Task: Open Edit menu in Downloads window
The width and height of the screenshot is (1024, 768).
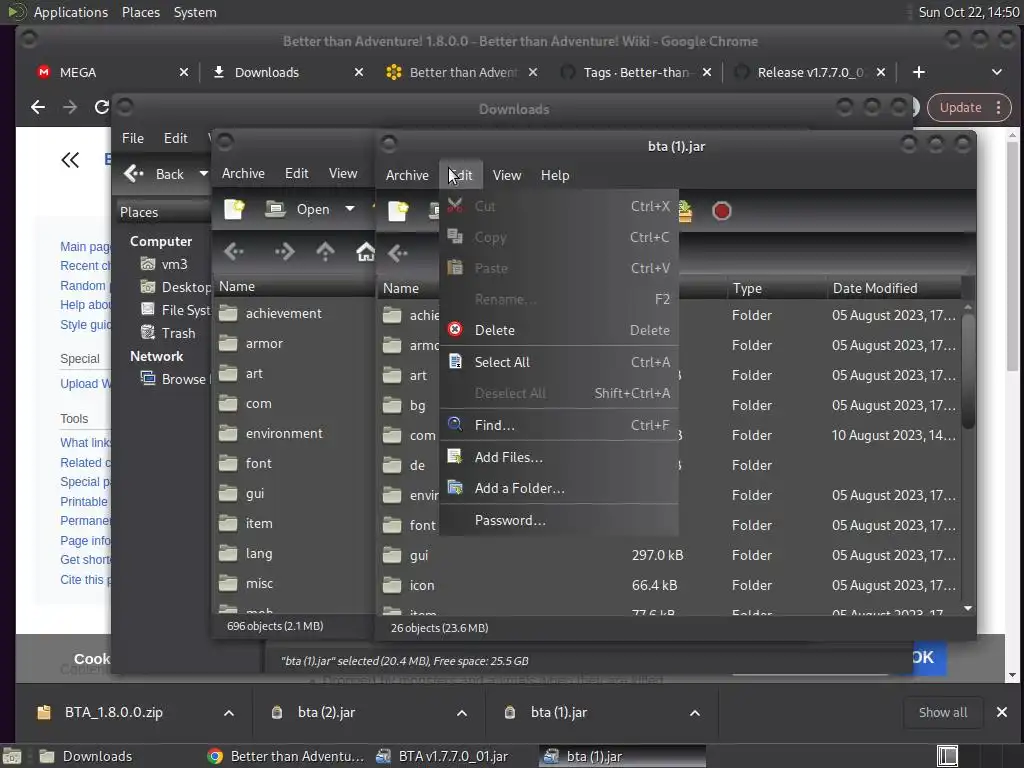Action: [175, 138]
